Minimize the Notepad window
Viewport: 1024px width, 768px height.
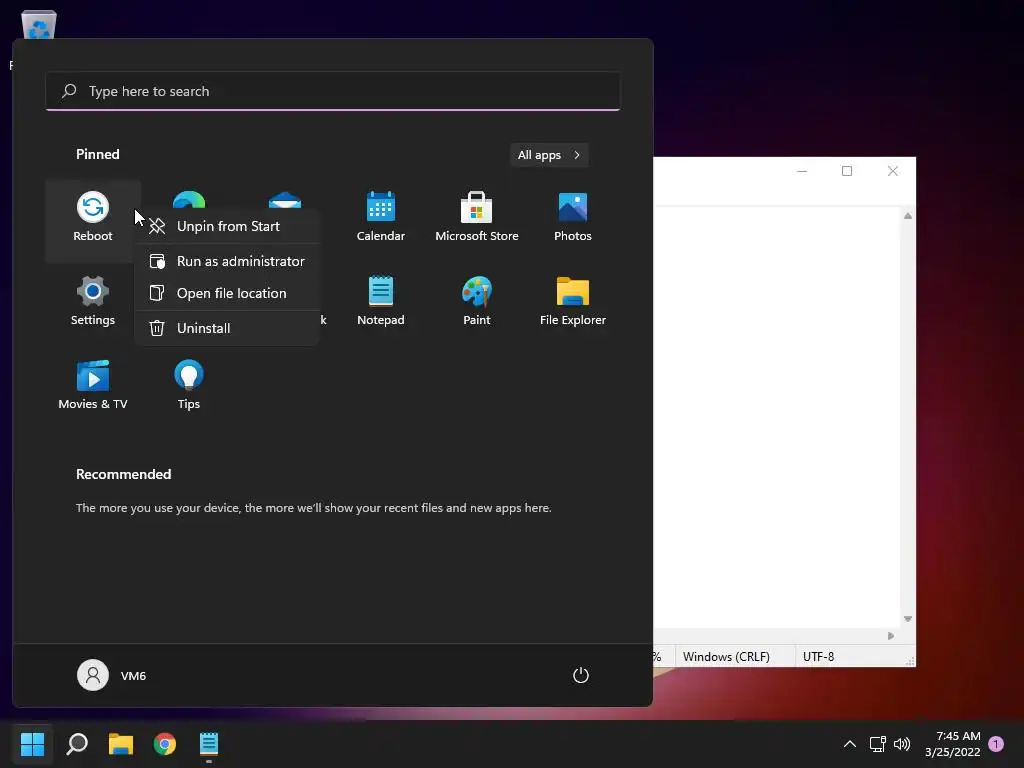point(802,171)
